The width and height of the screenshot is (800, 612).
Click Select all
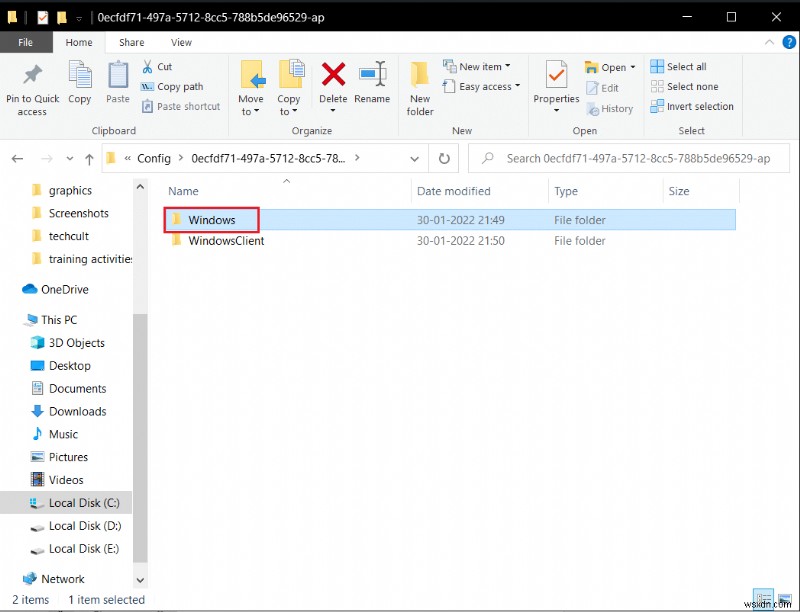[679, 66]
